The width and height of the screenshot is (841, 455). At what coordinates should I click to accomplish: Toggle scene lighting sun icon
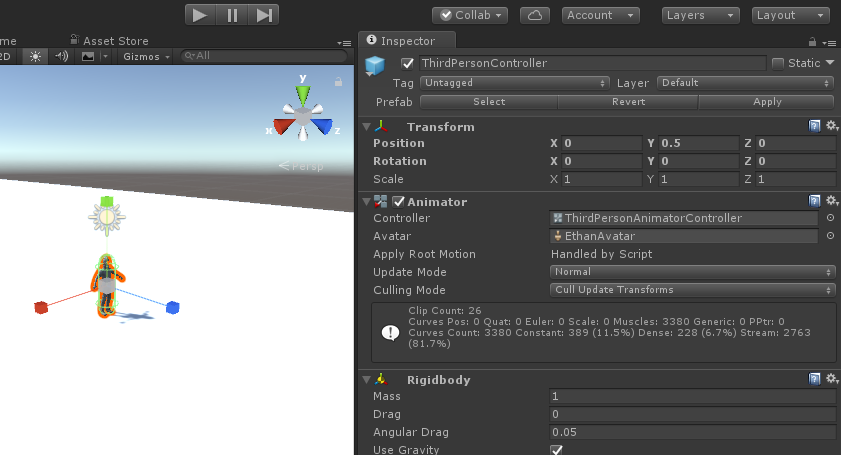[x=35, y=56]
